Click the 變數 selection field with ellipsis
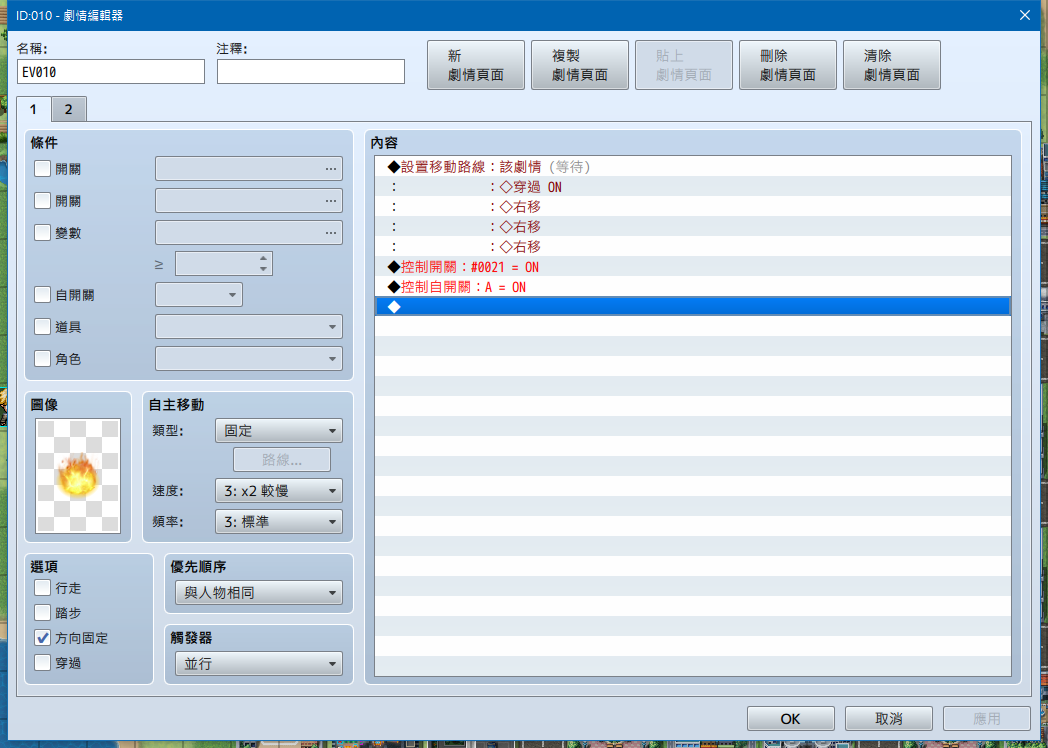The width and height of the screenshot is (1048, 748). pyautogui.click(x=249, y=233)
